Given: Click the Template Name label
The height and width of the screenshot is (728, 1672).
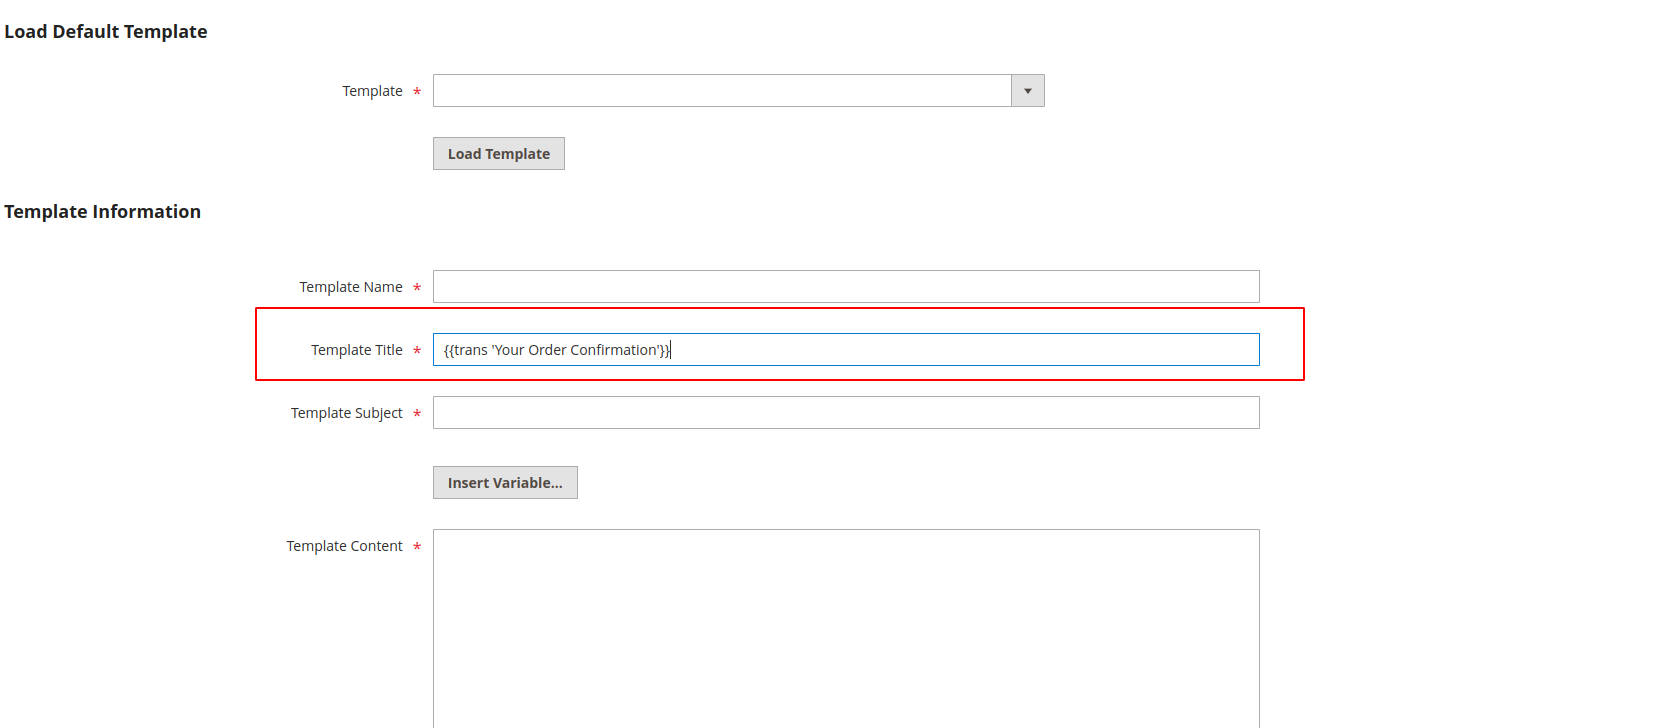Looking at the screenshot, I should (351, 287).
